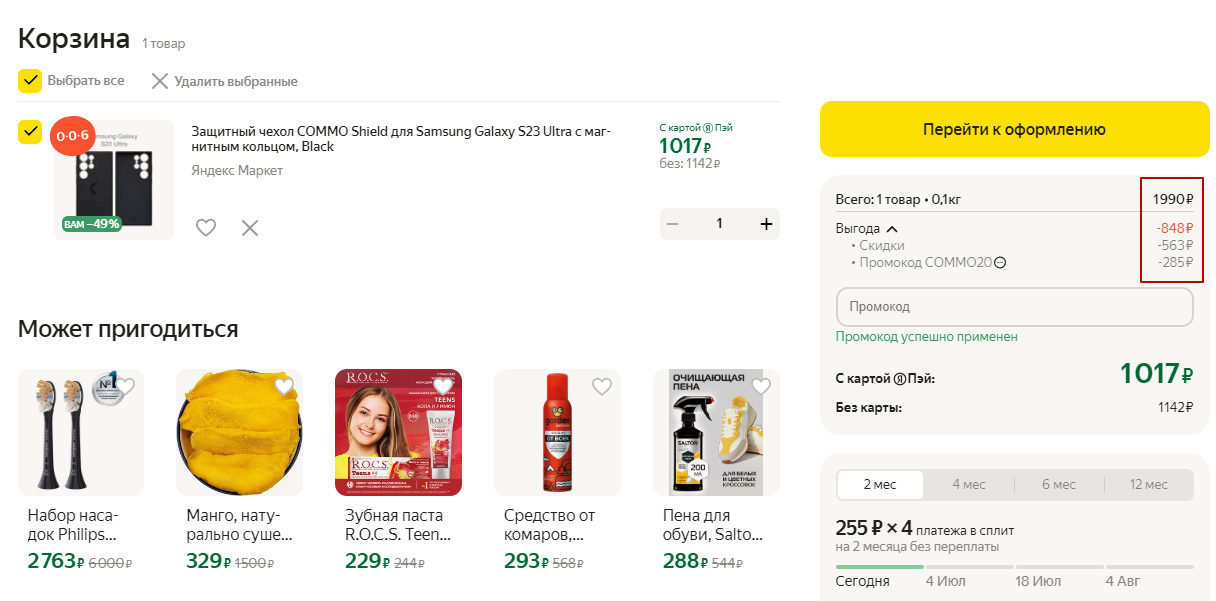Uncheck the COMMO Shield case item checkbox
Image resolution: width=1216 pixels, height=601 pixels.
30,132
